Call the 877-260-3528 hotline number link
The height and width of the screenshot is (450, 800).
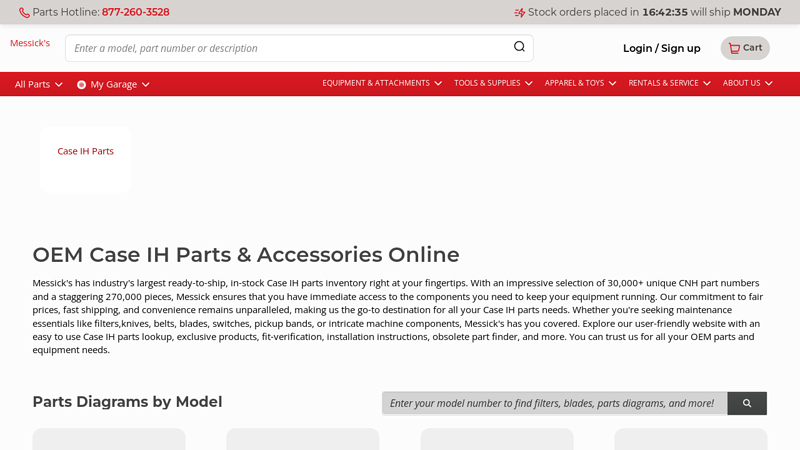tap(135, 12)
